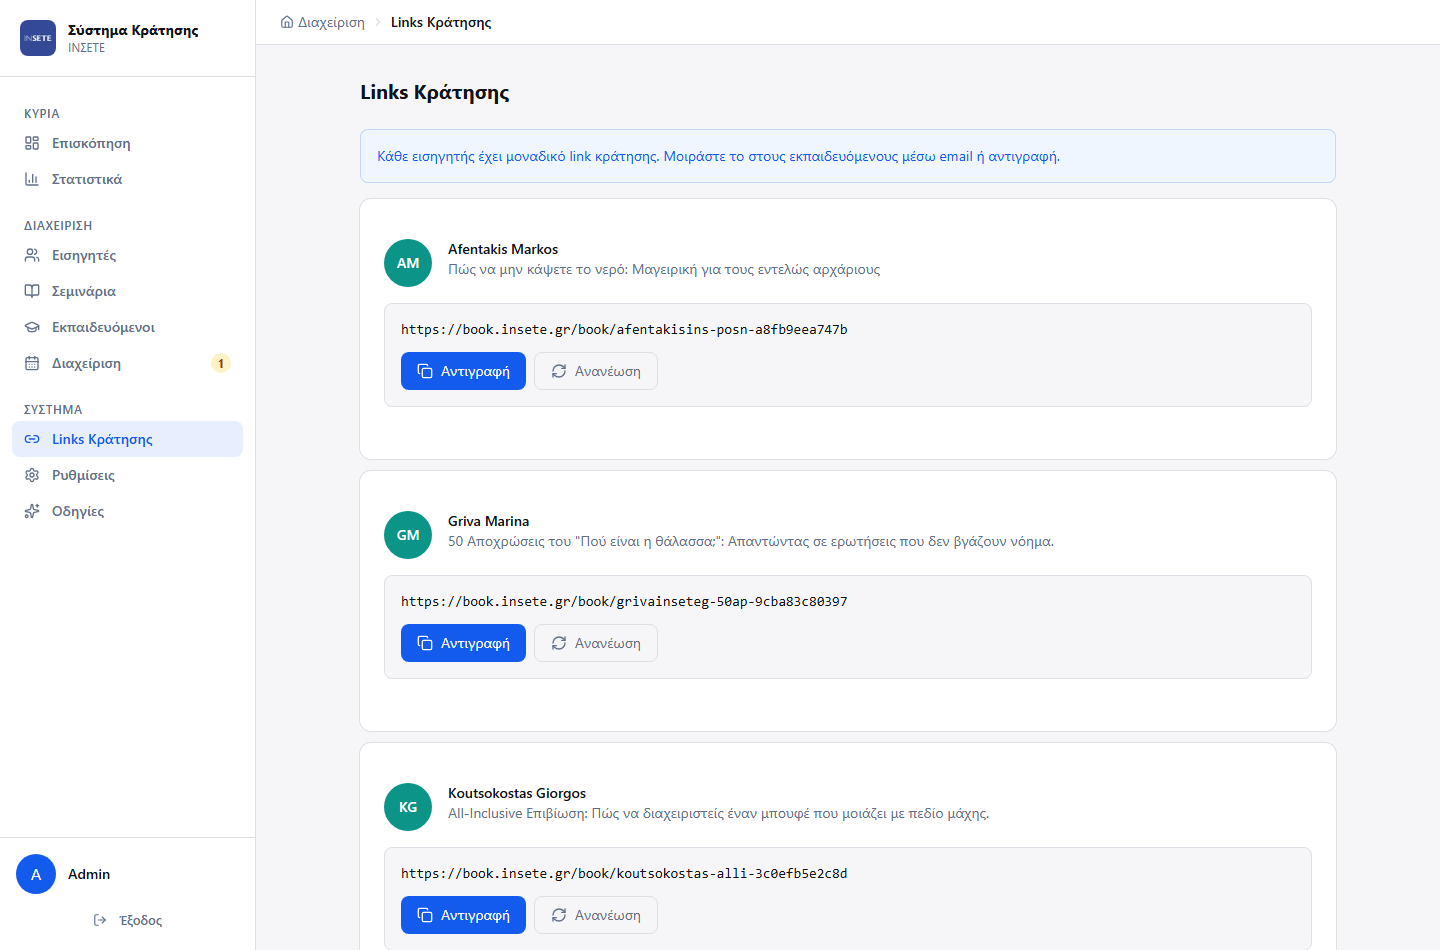
Task: Navigate to Σεμινάρια
Action: pos(127,291)
